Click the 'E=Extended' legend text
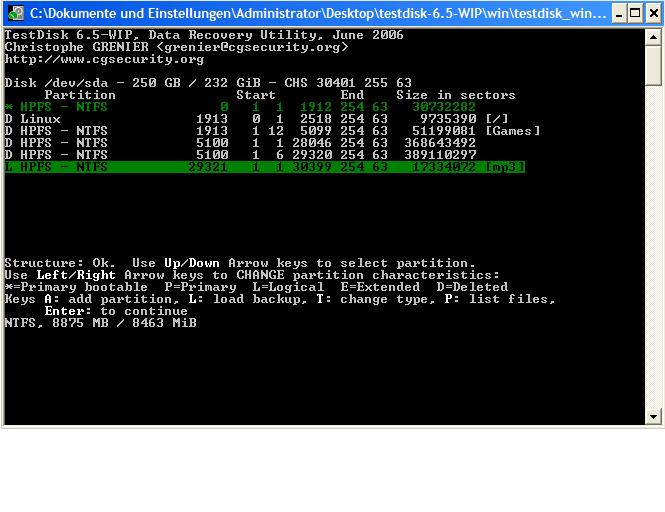Screen dimensions: 665x512 [380, 287]
